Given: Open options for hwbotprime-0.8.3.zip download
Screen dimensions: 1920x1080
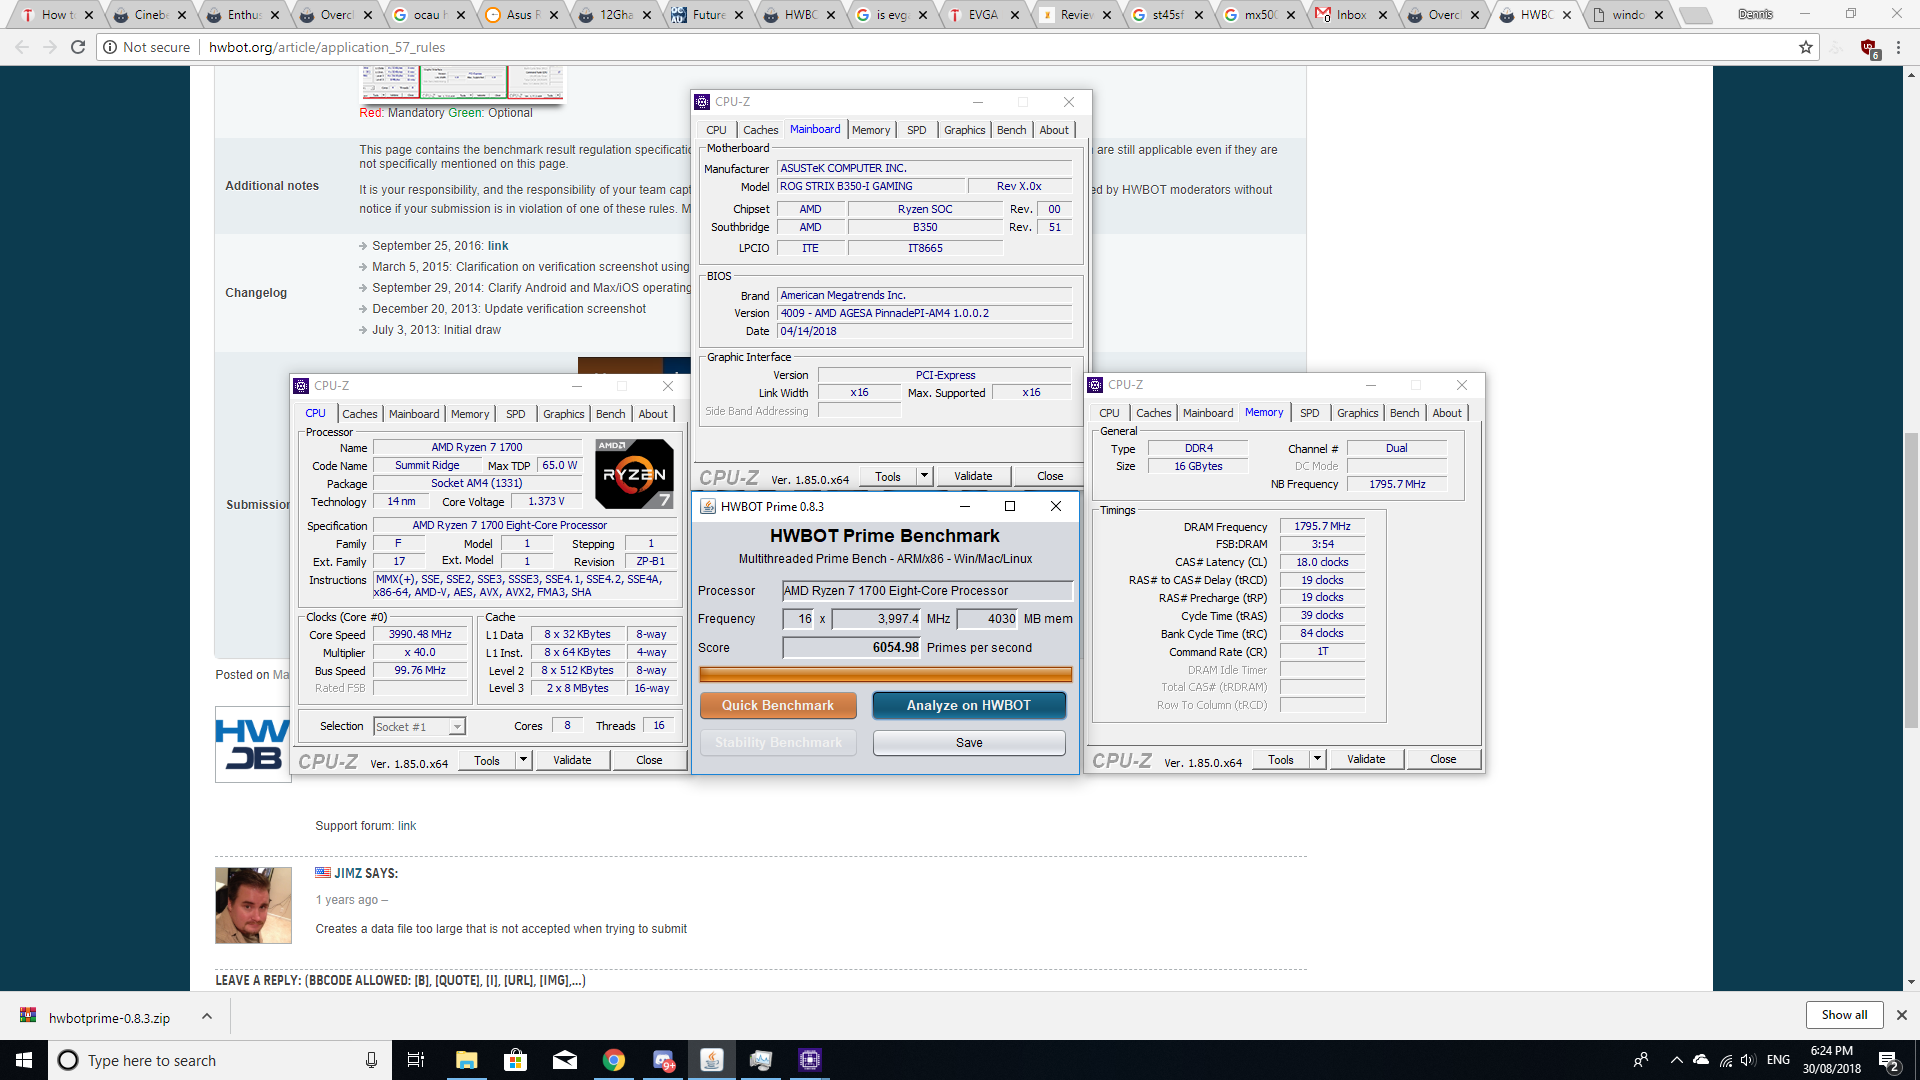Looking at the screenshot, I should 206,1016.
